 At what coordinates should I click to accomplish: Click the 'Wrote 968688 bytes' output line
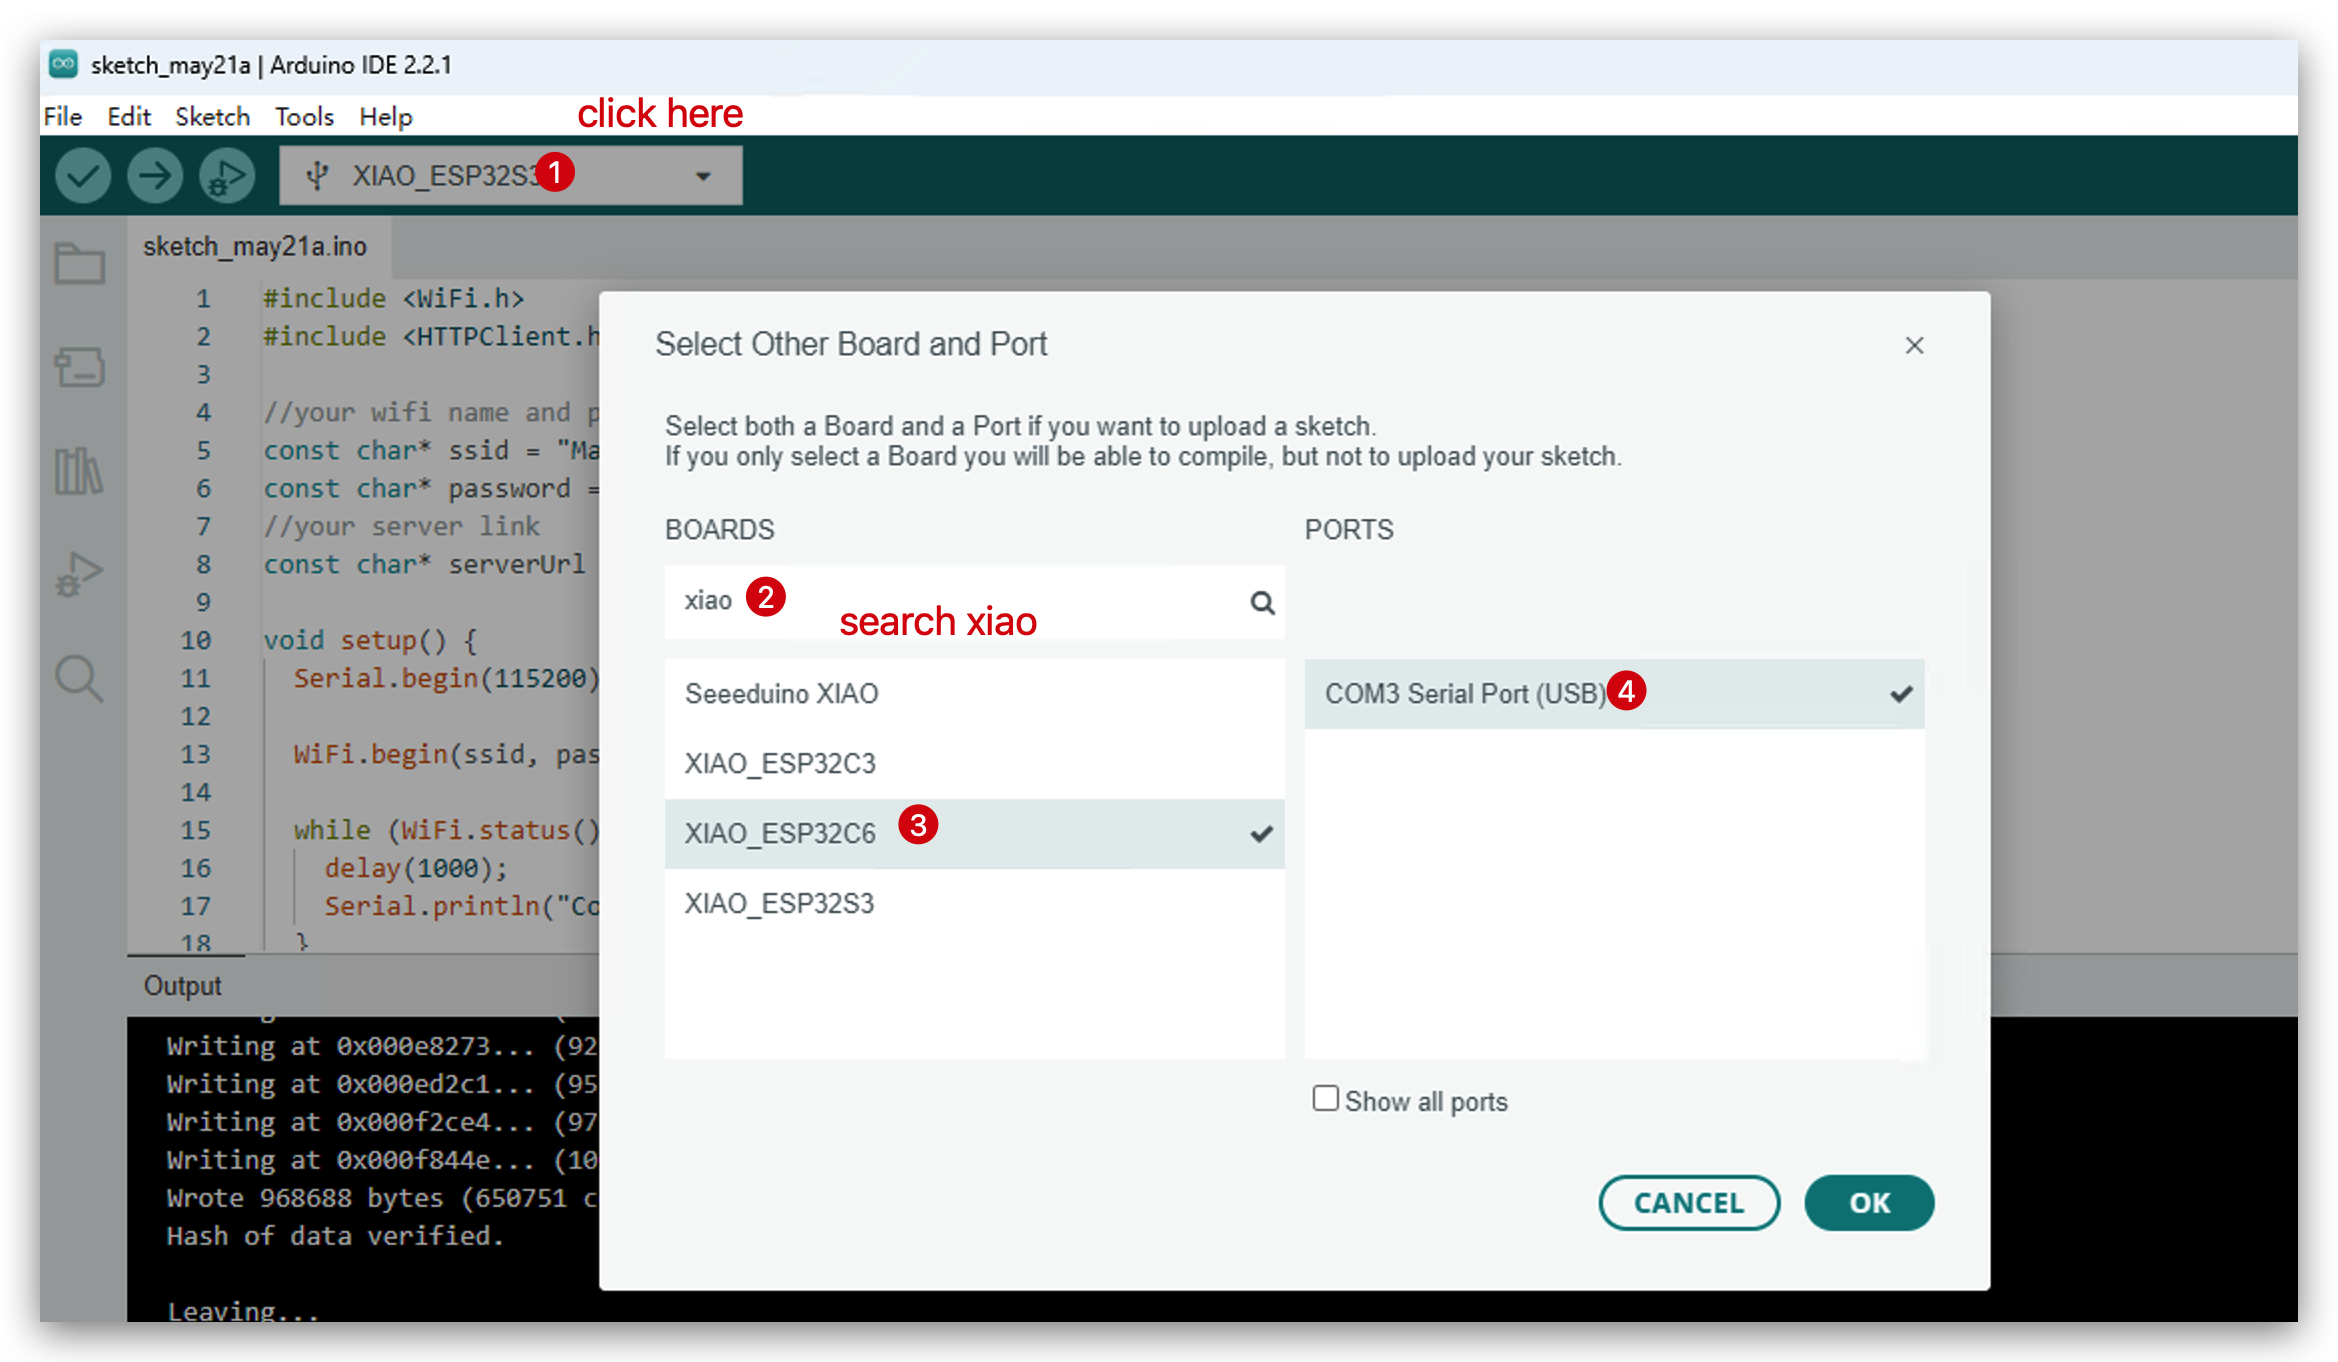382,1199
